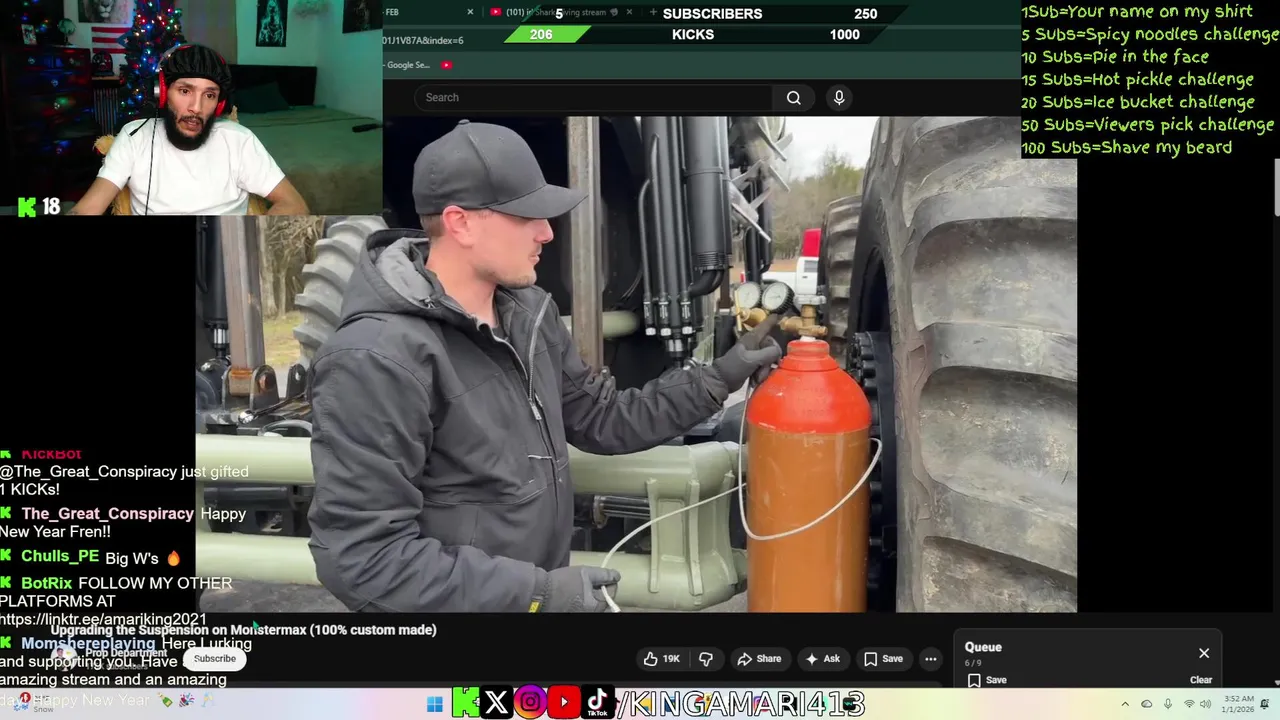Share the Monstermax video

click(x=759, y=658)
